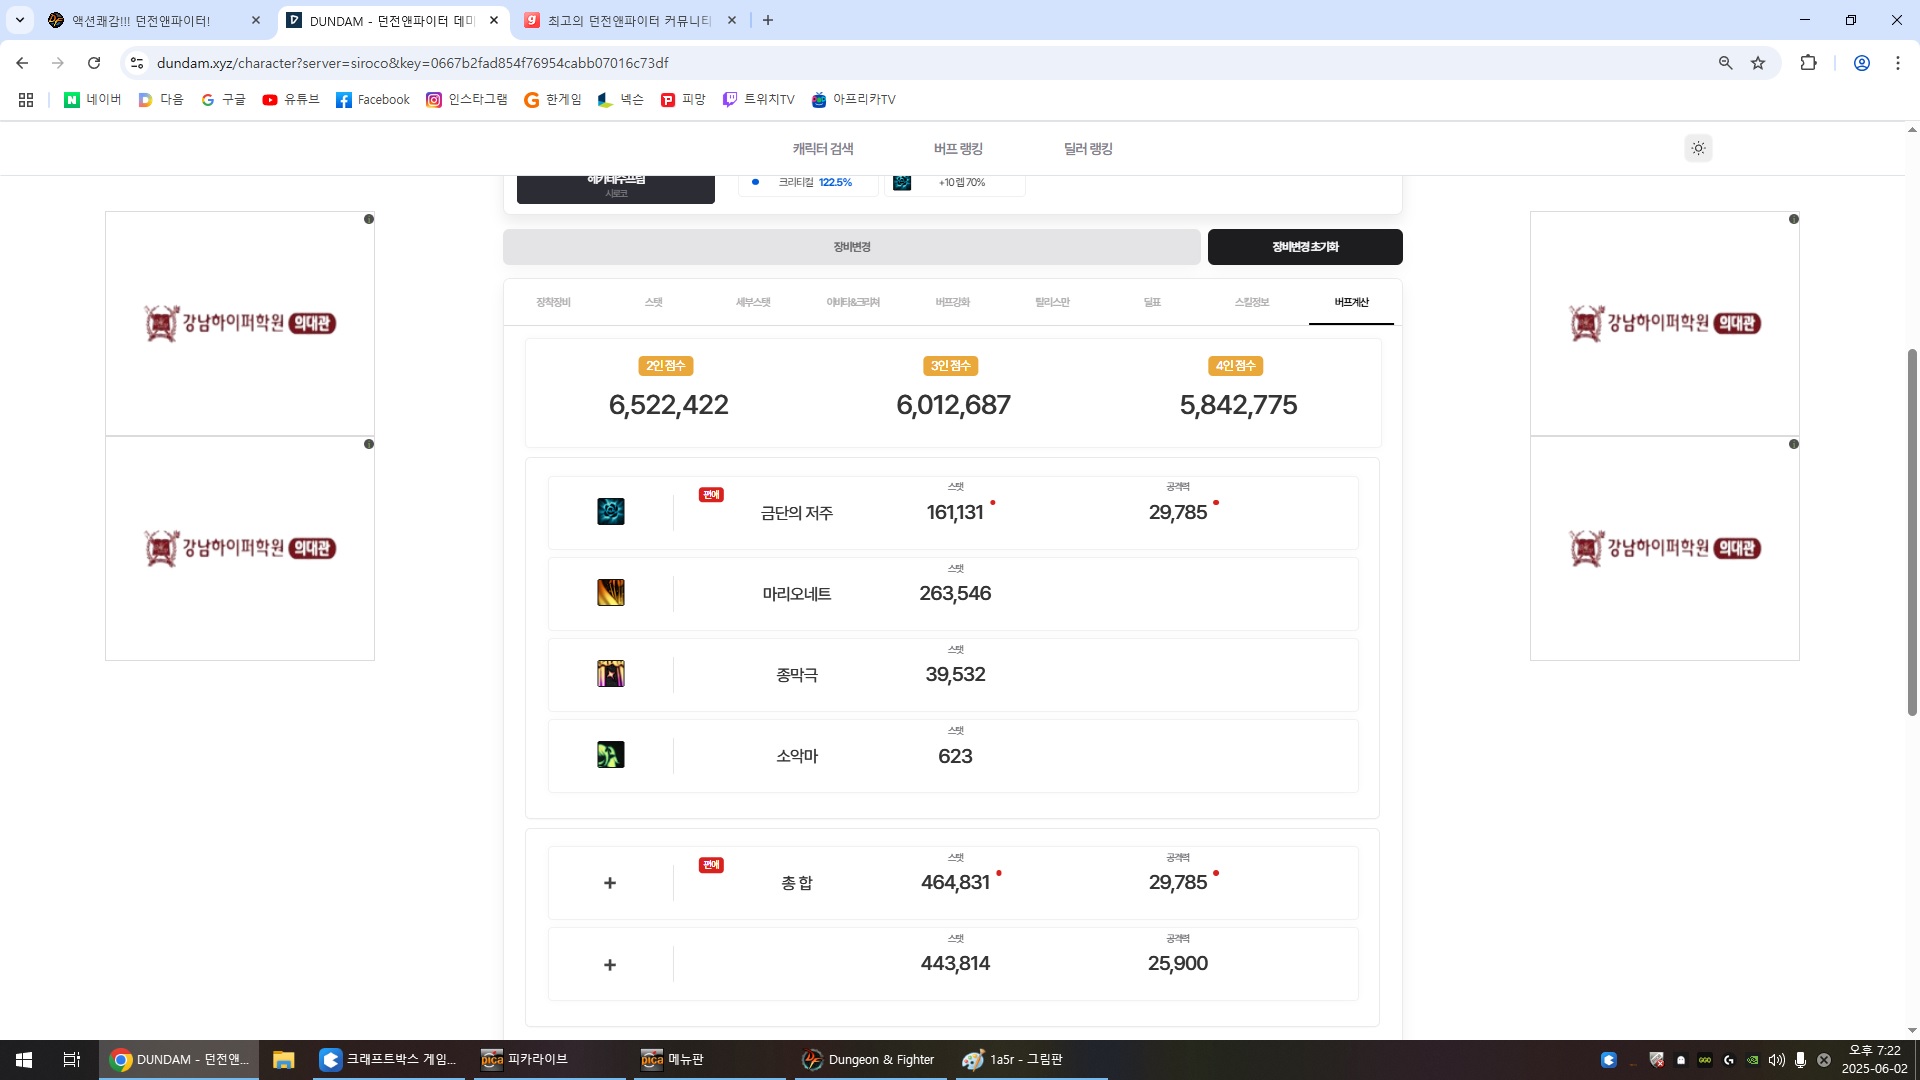Open the tab search dropdown arrow

pyautogui.click(x=19, y=20)
